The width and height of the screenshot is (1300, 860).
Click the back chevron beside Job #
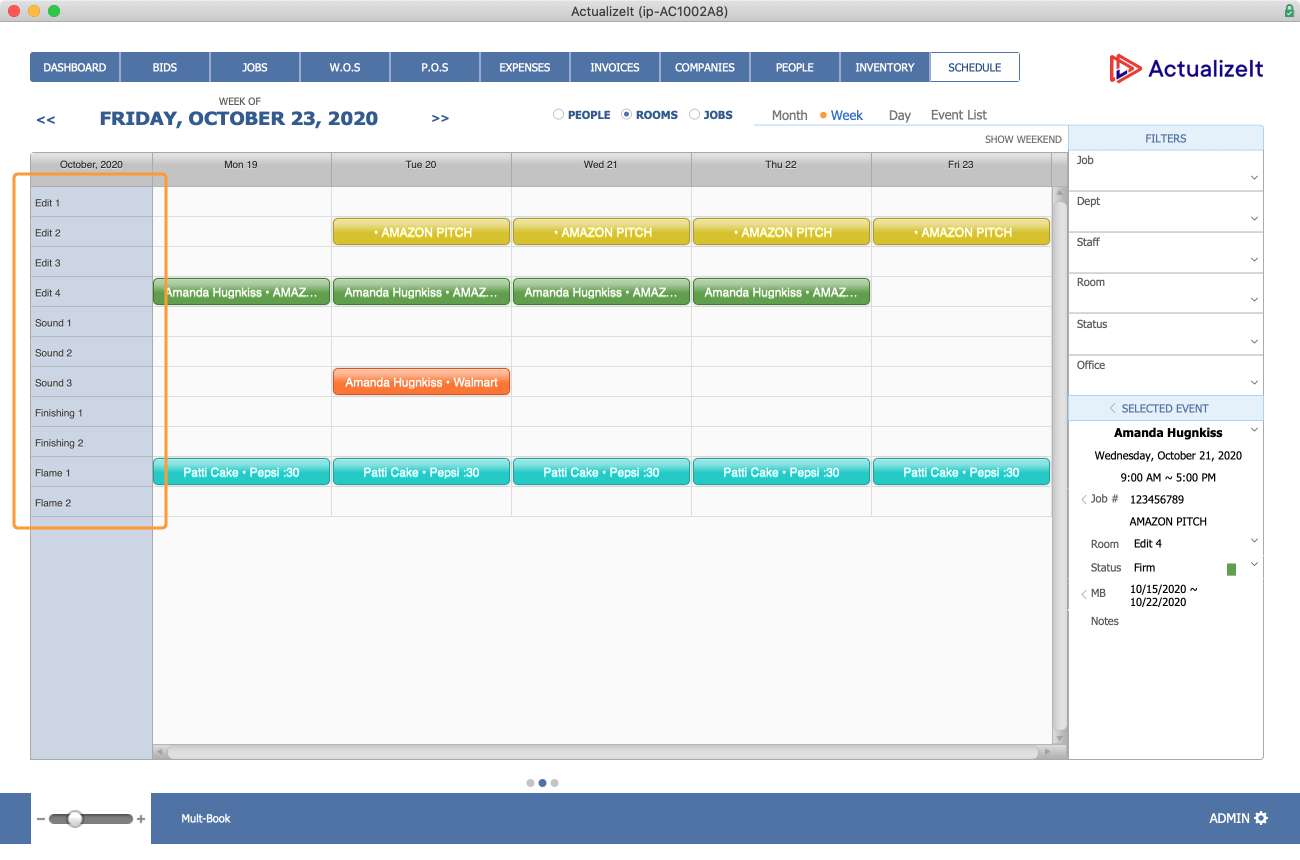(1083, 499)
